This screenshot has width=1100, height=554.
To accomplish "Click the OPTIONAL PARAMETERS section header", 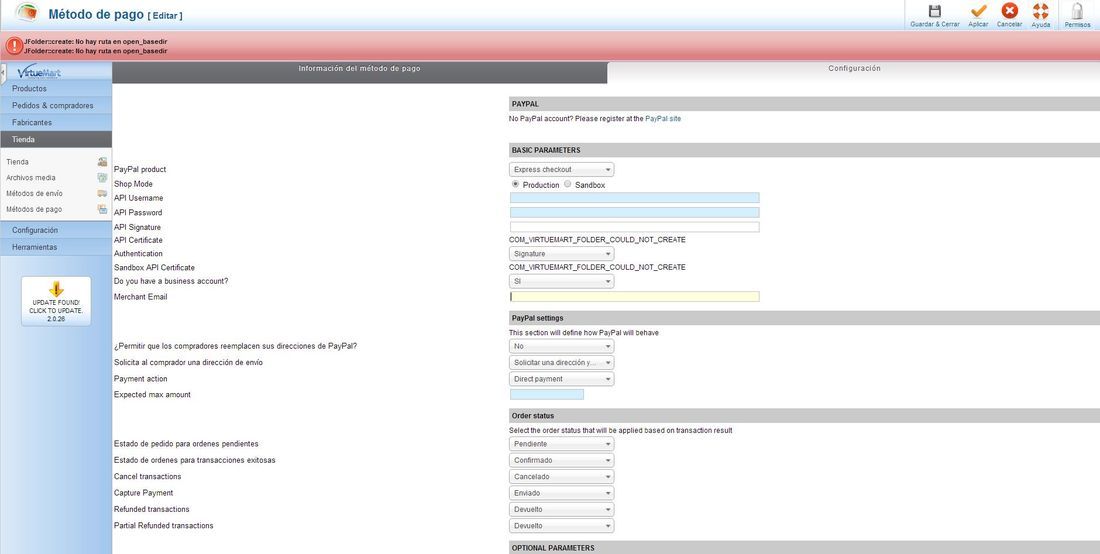I will (804, 547).
